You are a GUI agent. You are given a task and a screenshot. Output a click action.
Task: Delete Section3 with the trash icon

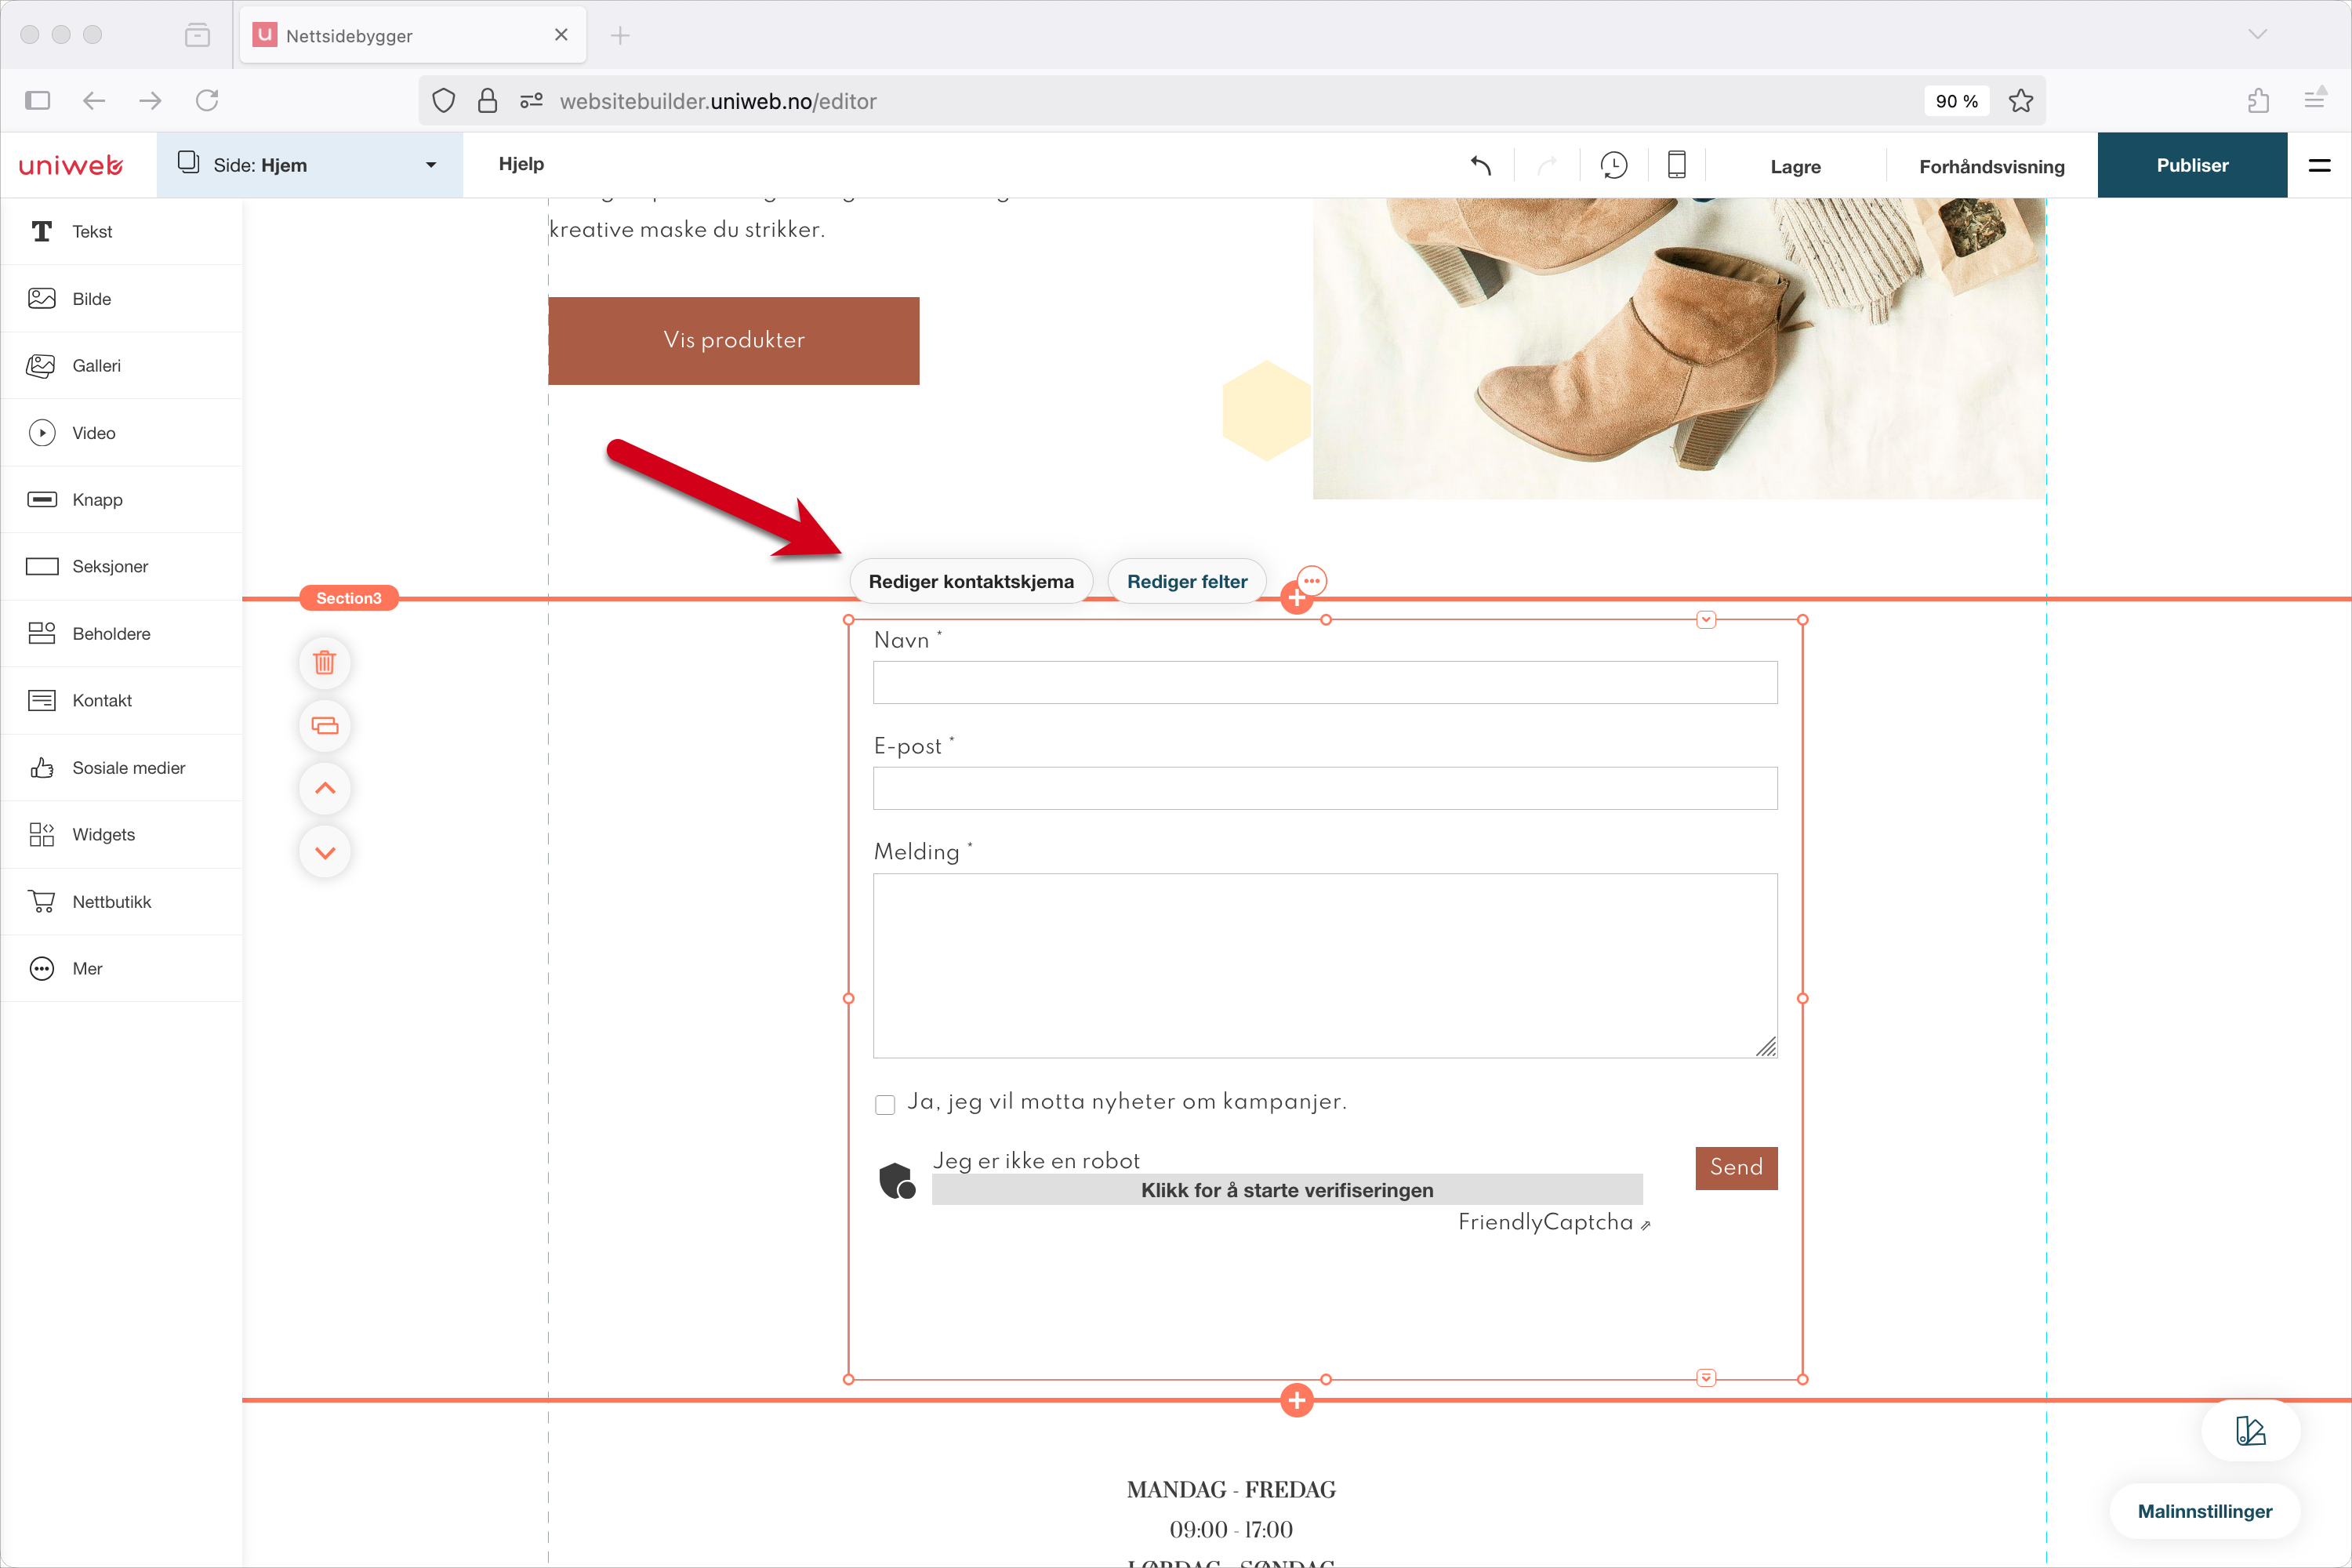click(325, 662)
